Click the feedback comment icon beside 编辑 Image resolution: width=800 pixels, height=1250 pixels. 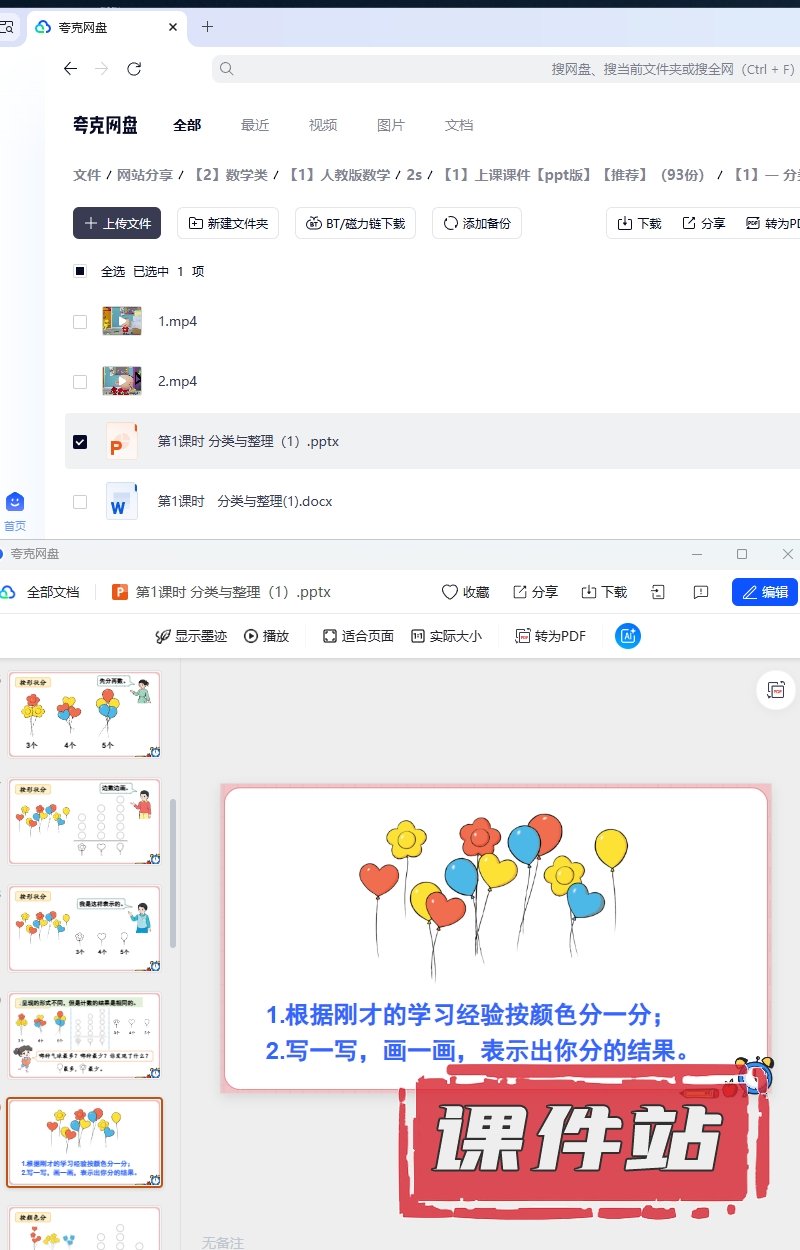(x=701, y=592)
